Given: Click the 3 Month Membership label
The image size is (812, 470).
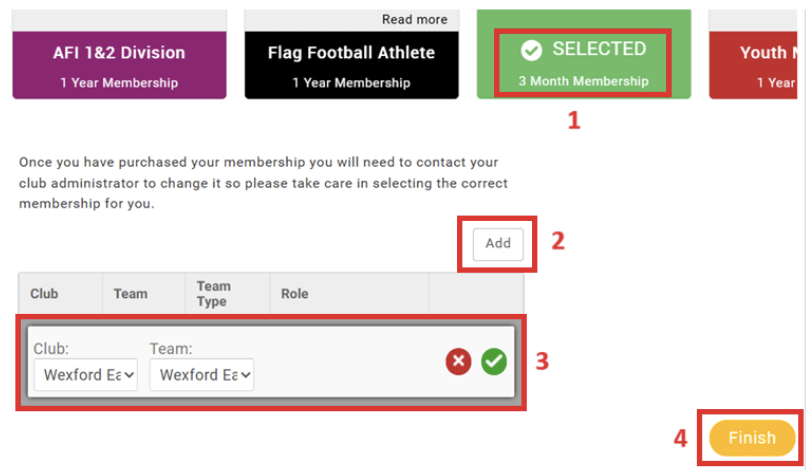Looking at the screenshot, I should pos(583,81).
